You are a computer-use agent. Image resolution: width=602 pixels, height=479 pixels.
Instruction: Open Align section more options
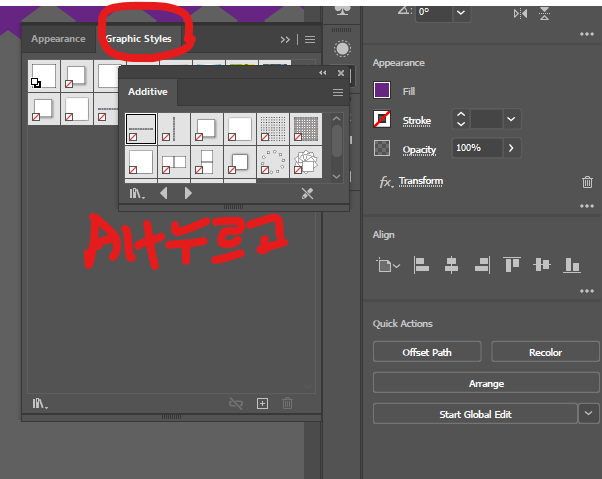coord(587,291)
